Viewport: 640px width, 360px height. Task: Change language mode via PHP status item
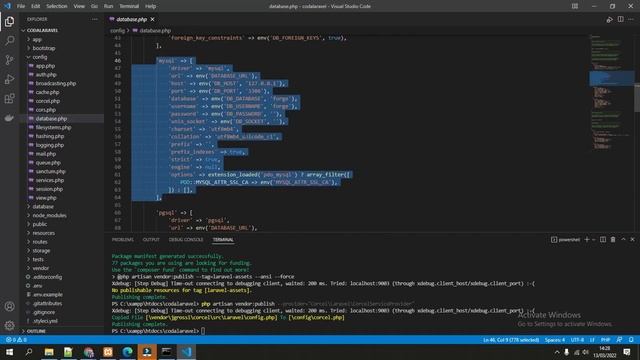pos(605,340)
